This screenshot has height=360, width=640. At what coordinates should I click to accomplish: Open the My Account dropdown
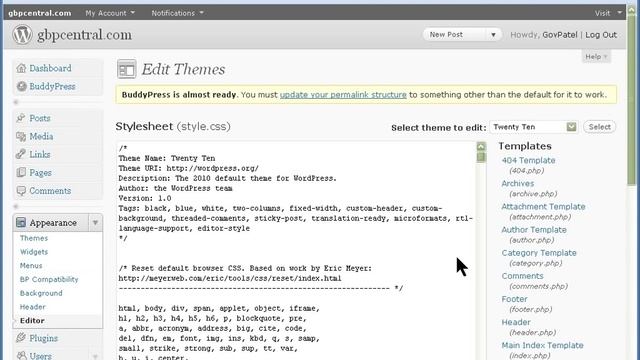pyautogui.click(x=110, y=13)
